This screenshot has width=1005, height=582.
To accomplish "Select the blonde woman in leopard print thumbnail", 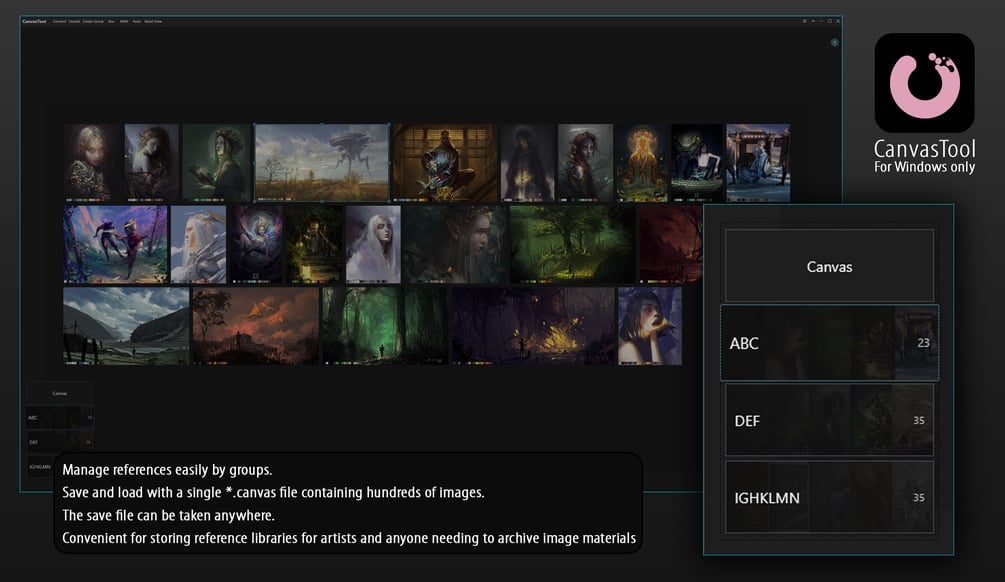I will pyautogui.click(x=92, y=163).
